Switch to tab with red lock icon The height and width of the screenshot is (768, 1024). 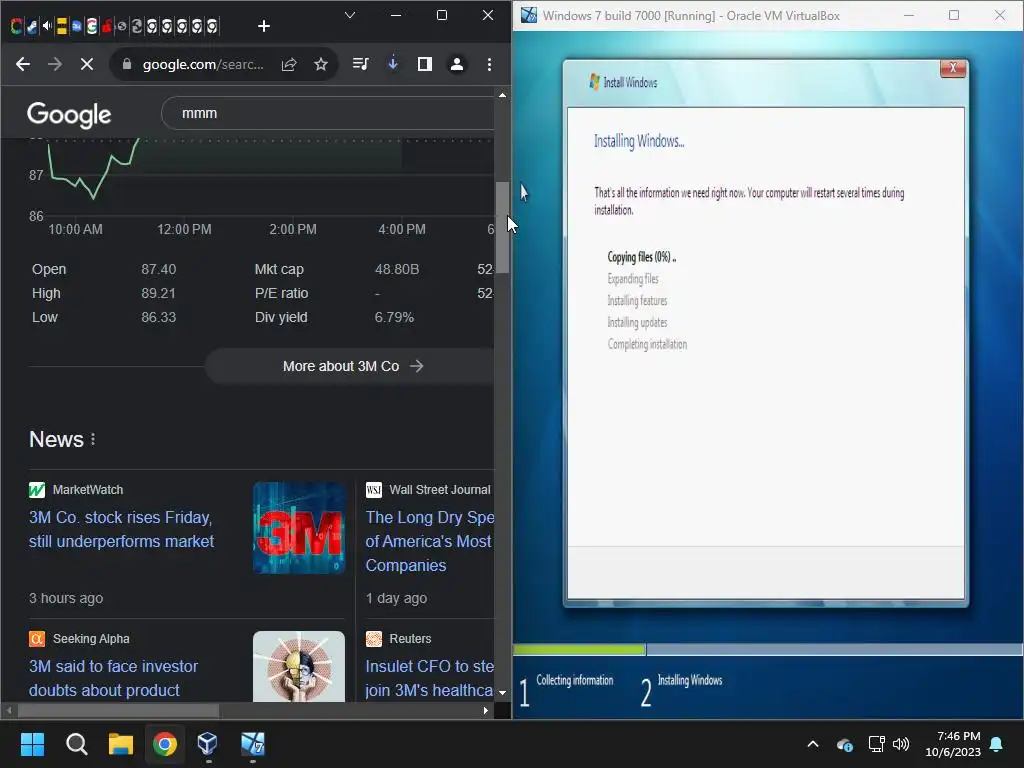coord(106,26)
